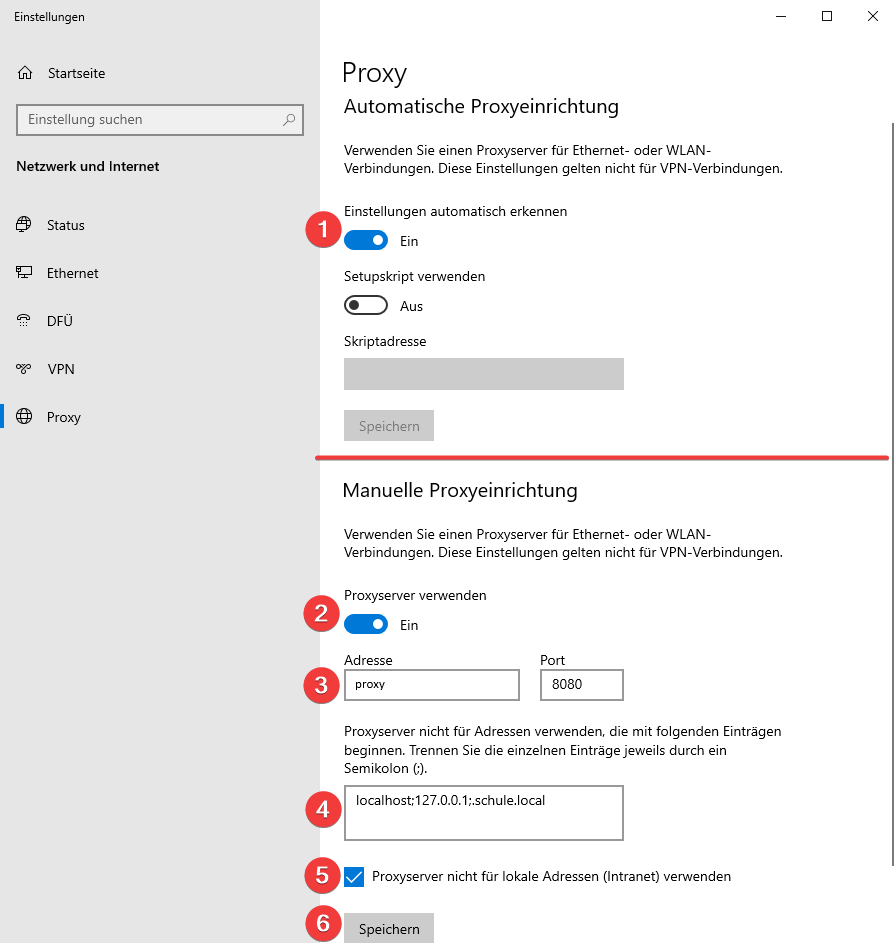
Task: Enable the 'Setupskript verwenden' toggle
Action: [x=366, y=306]
